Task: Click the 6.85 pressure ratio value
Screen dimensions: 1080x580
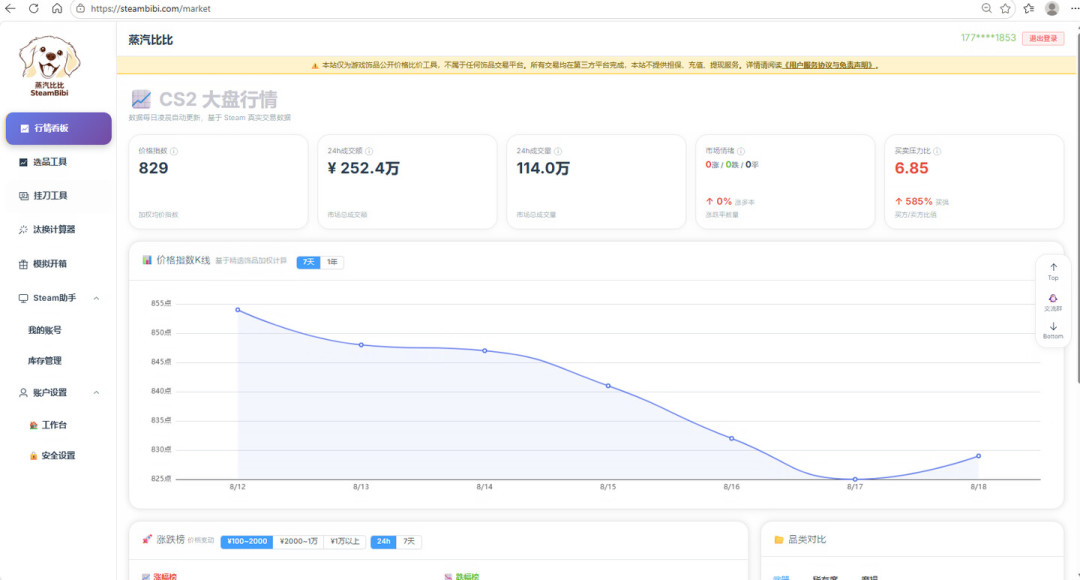Action: (911, 168)
